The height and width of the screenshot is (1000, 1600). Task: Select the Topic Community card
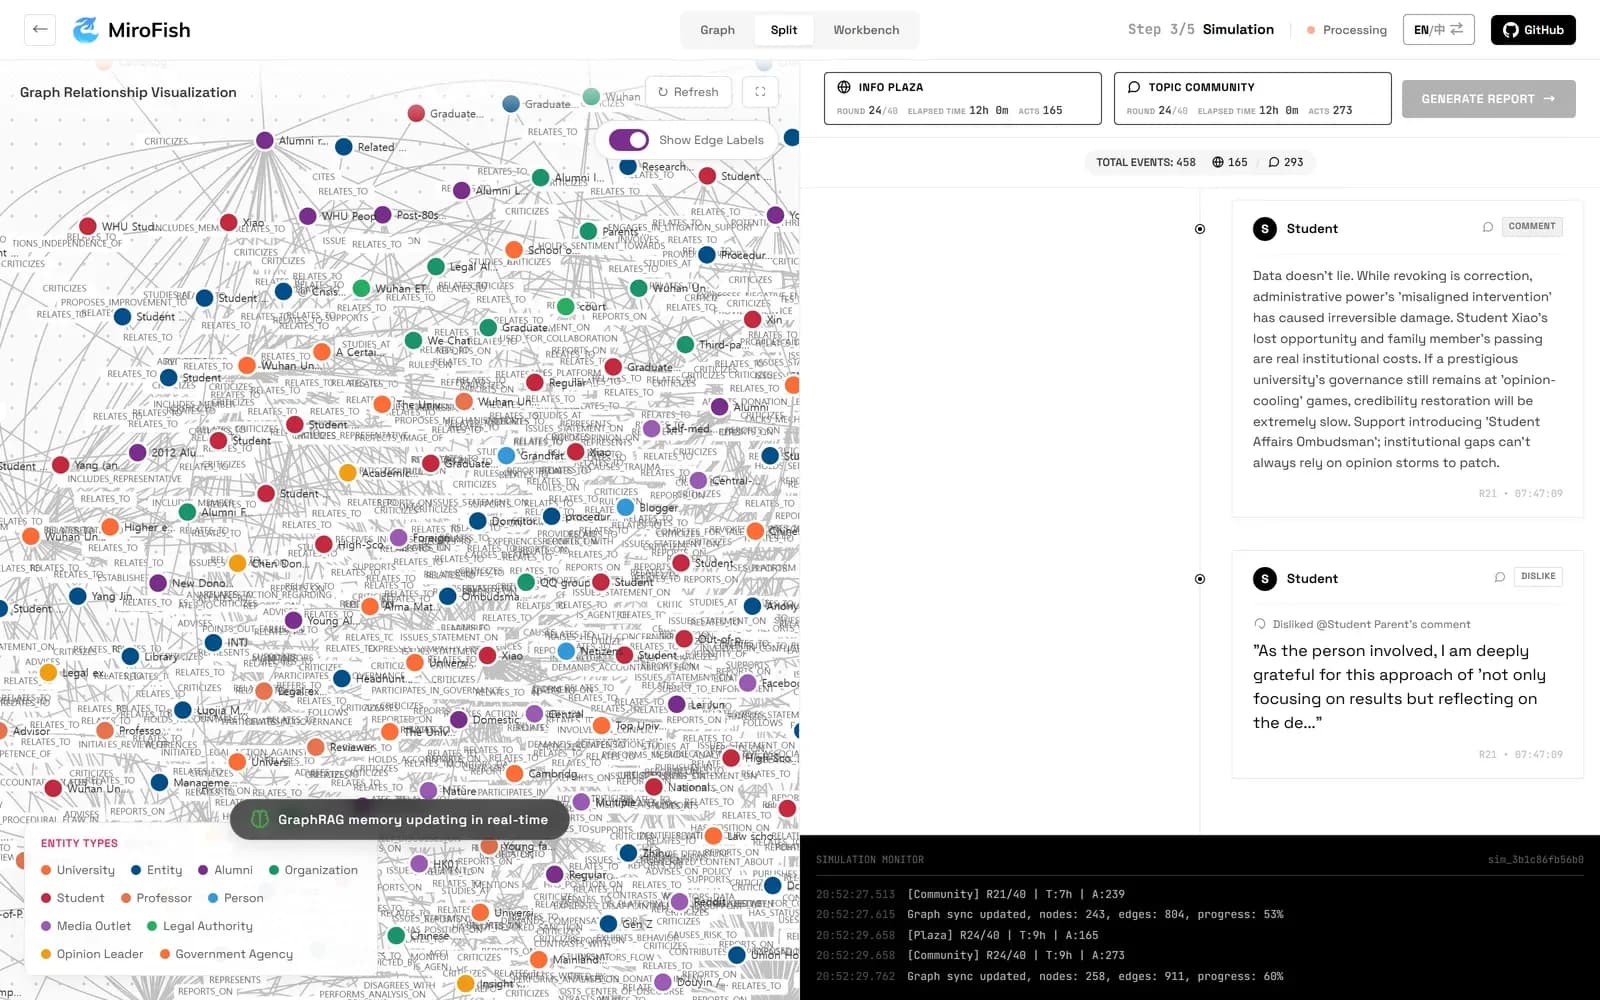pyautogui.click(x=1252, y=98)
